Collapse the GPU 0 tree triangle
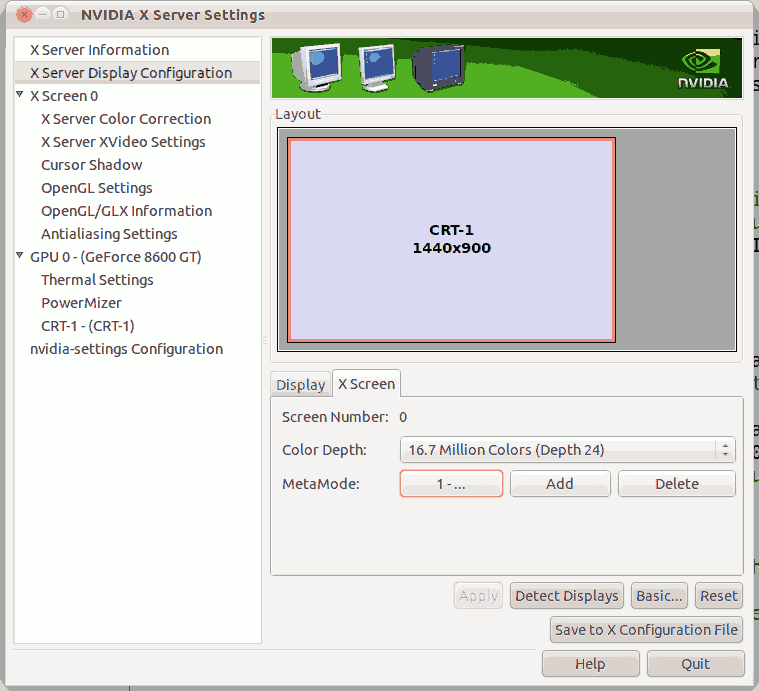The width and height of the screenshot is (759, 691). pos(20,255)
